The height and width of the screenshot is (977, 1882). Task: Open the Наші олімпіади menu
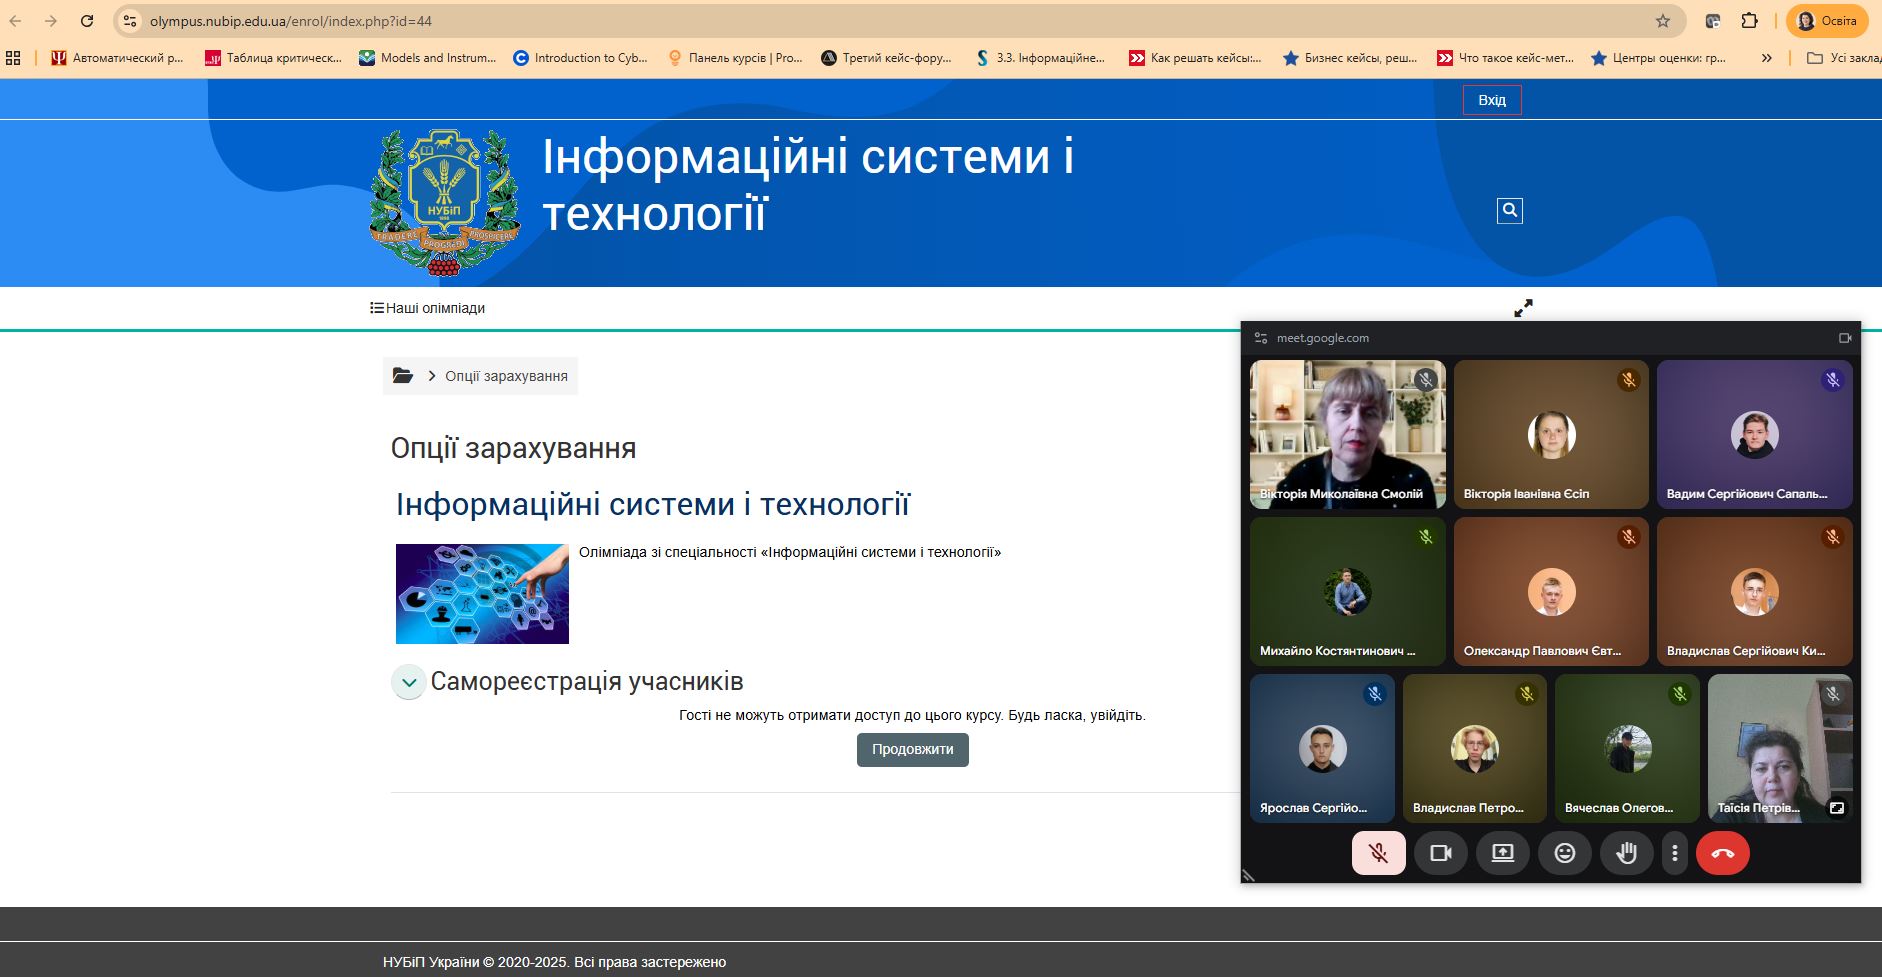point(428,308)
